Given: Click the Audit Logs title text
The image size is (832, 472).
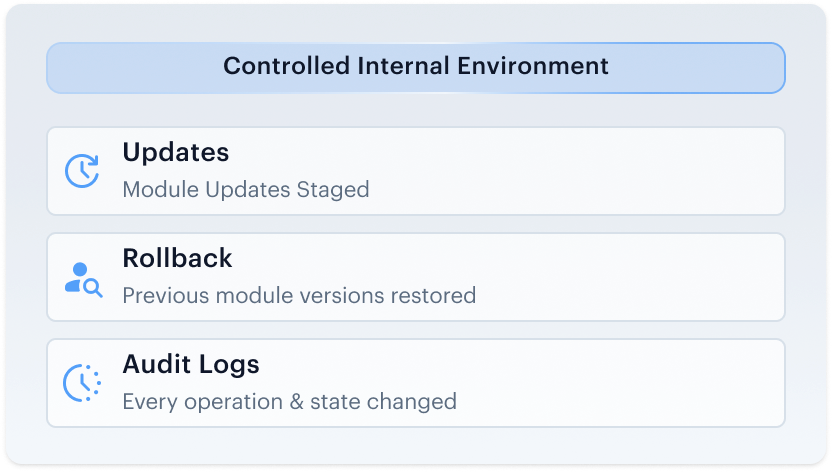Looking at the screenshot, I should [x=191, y=365].
